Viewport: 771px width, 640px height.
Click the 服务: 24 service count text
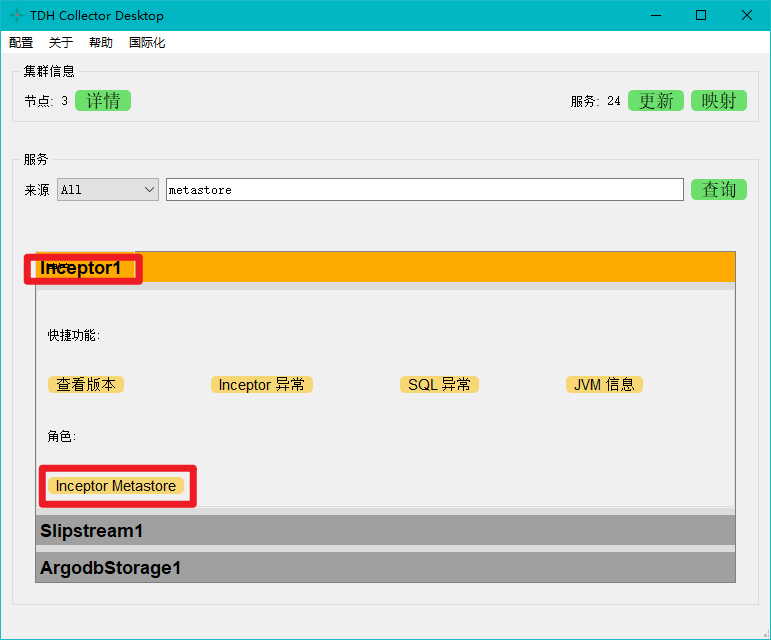coord(595,101)
